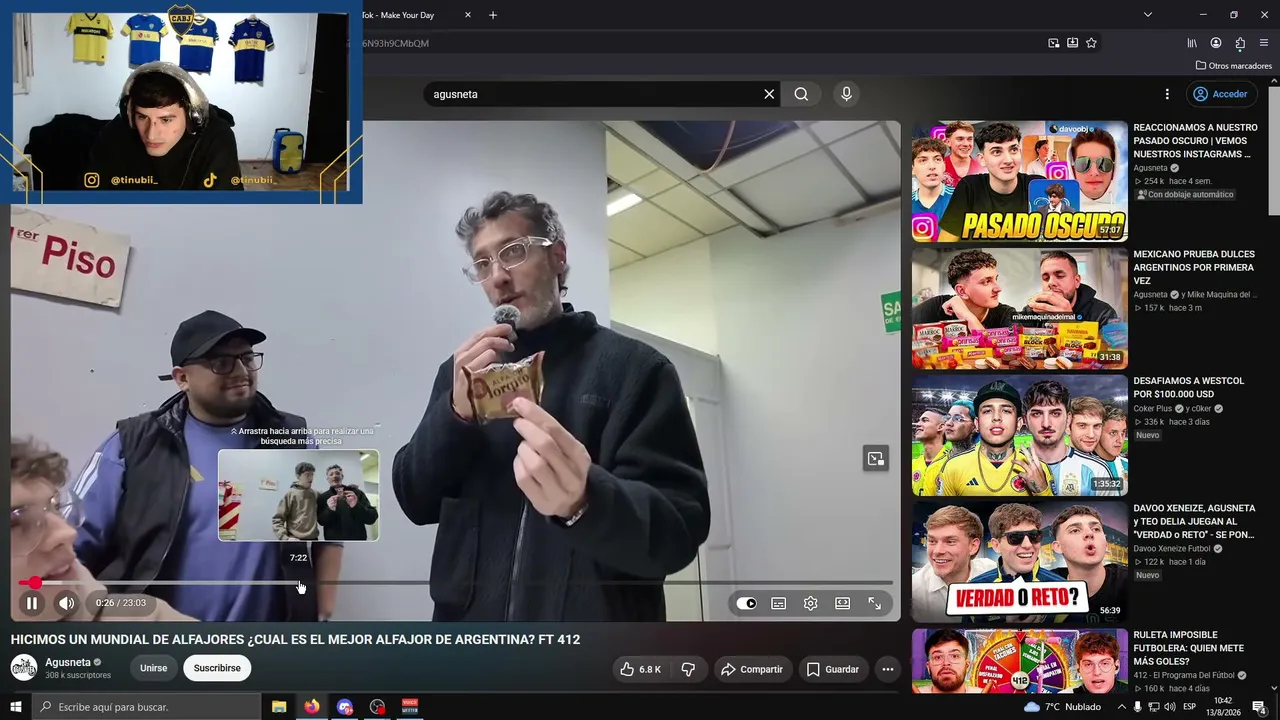Click the install/save page icon in address bar
The height and width of the screenshot is (720, 1280).
(x=1072, y=43)
